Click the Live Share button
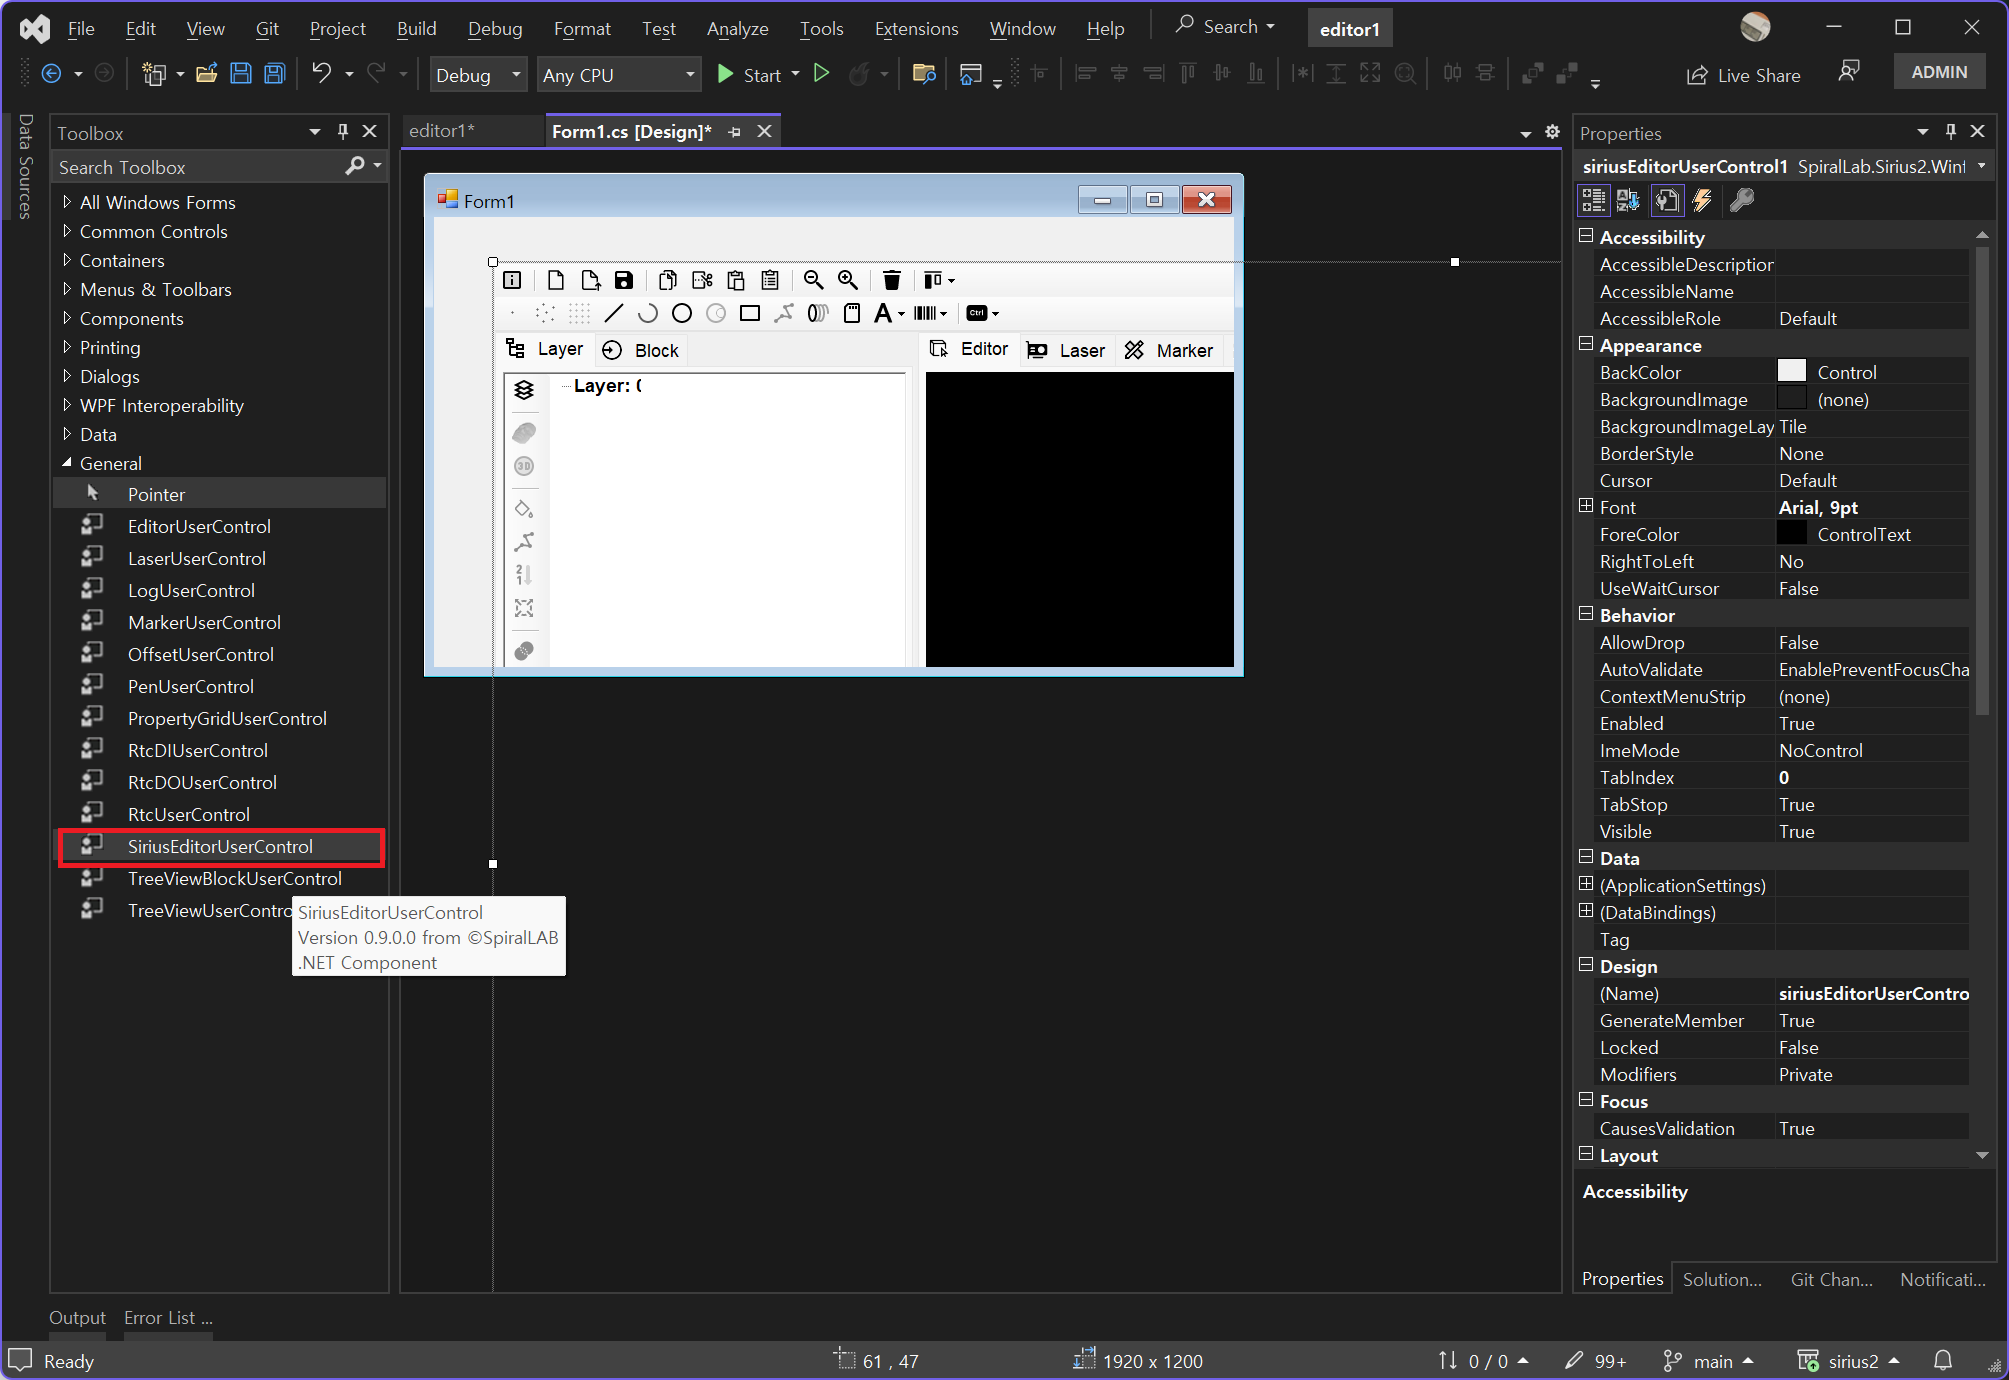Screen dimensions: 2009x1380 [1743, 75]
